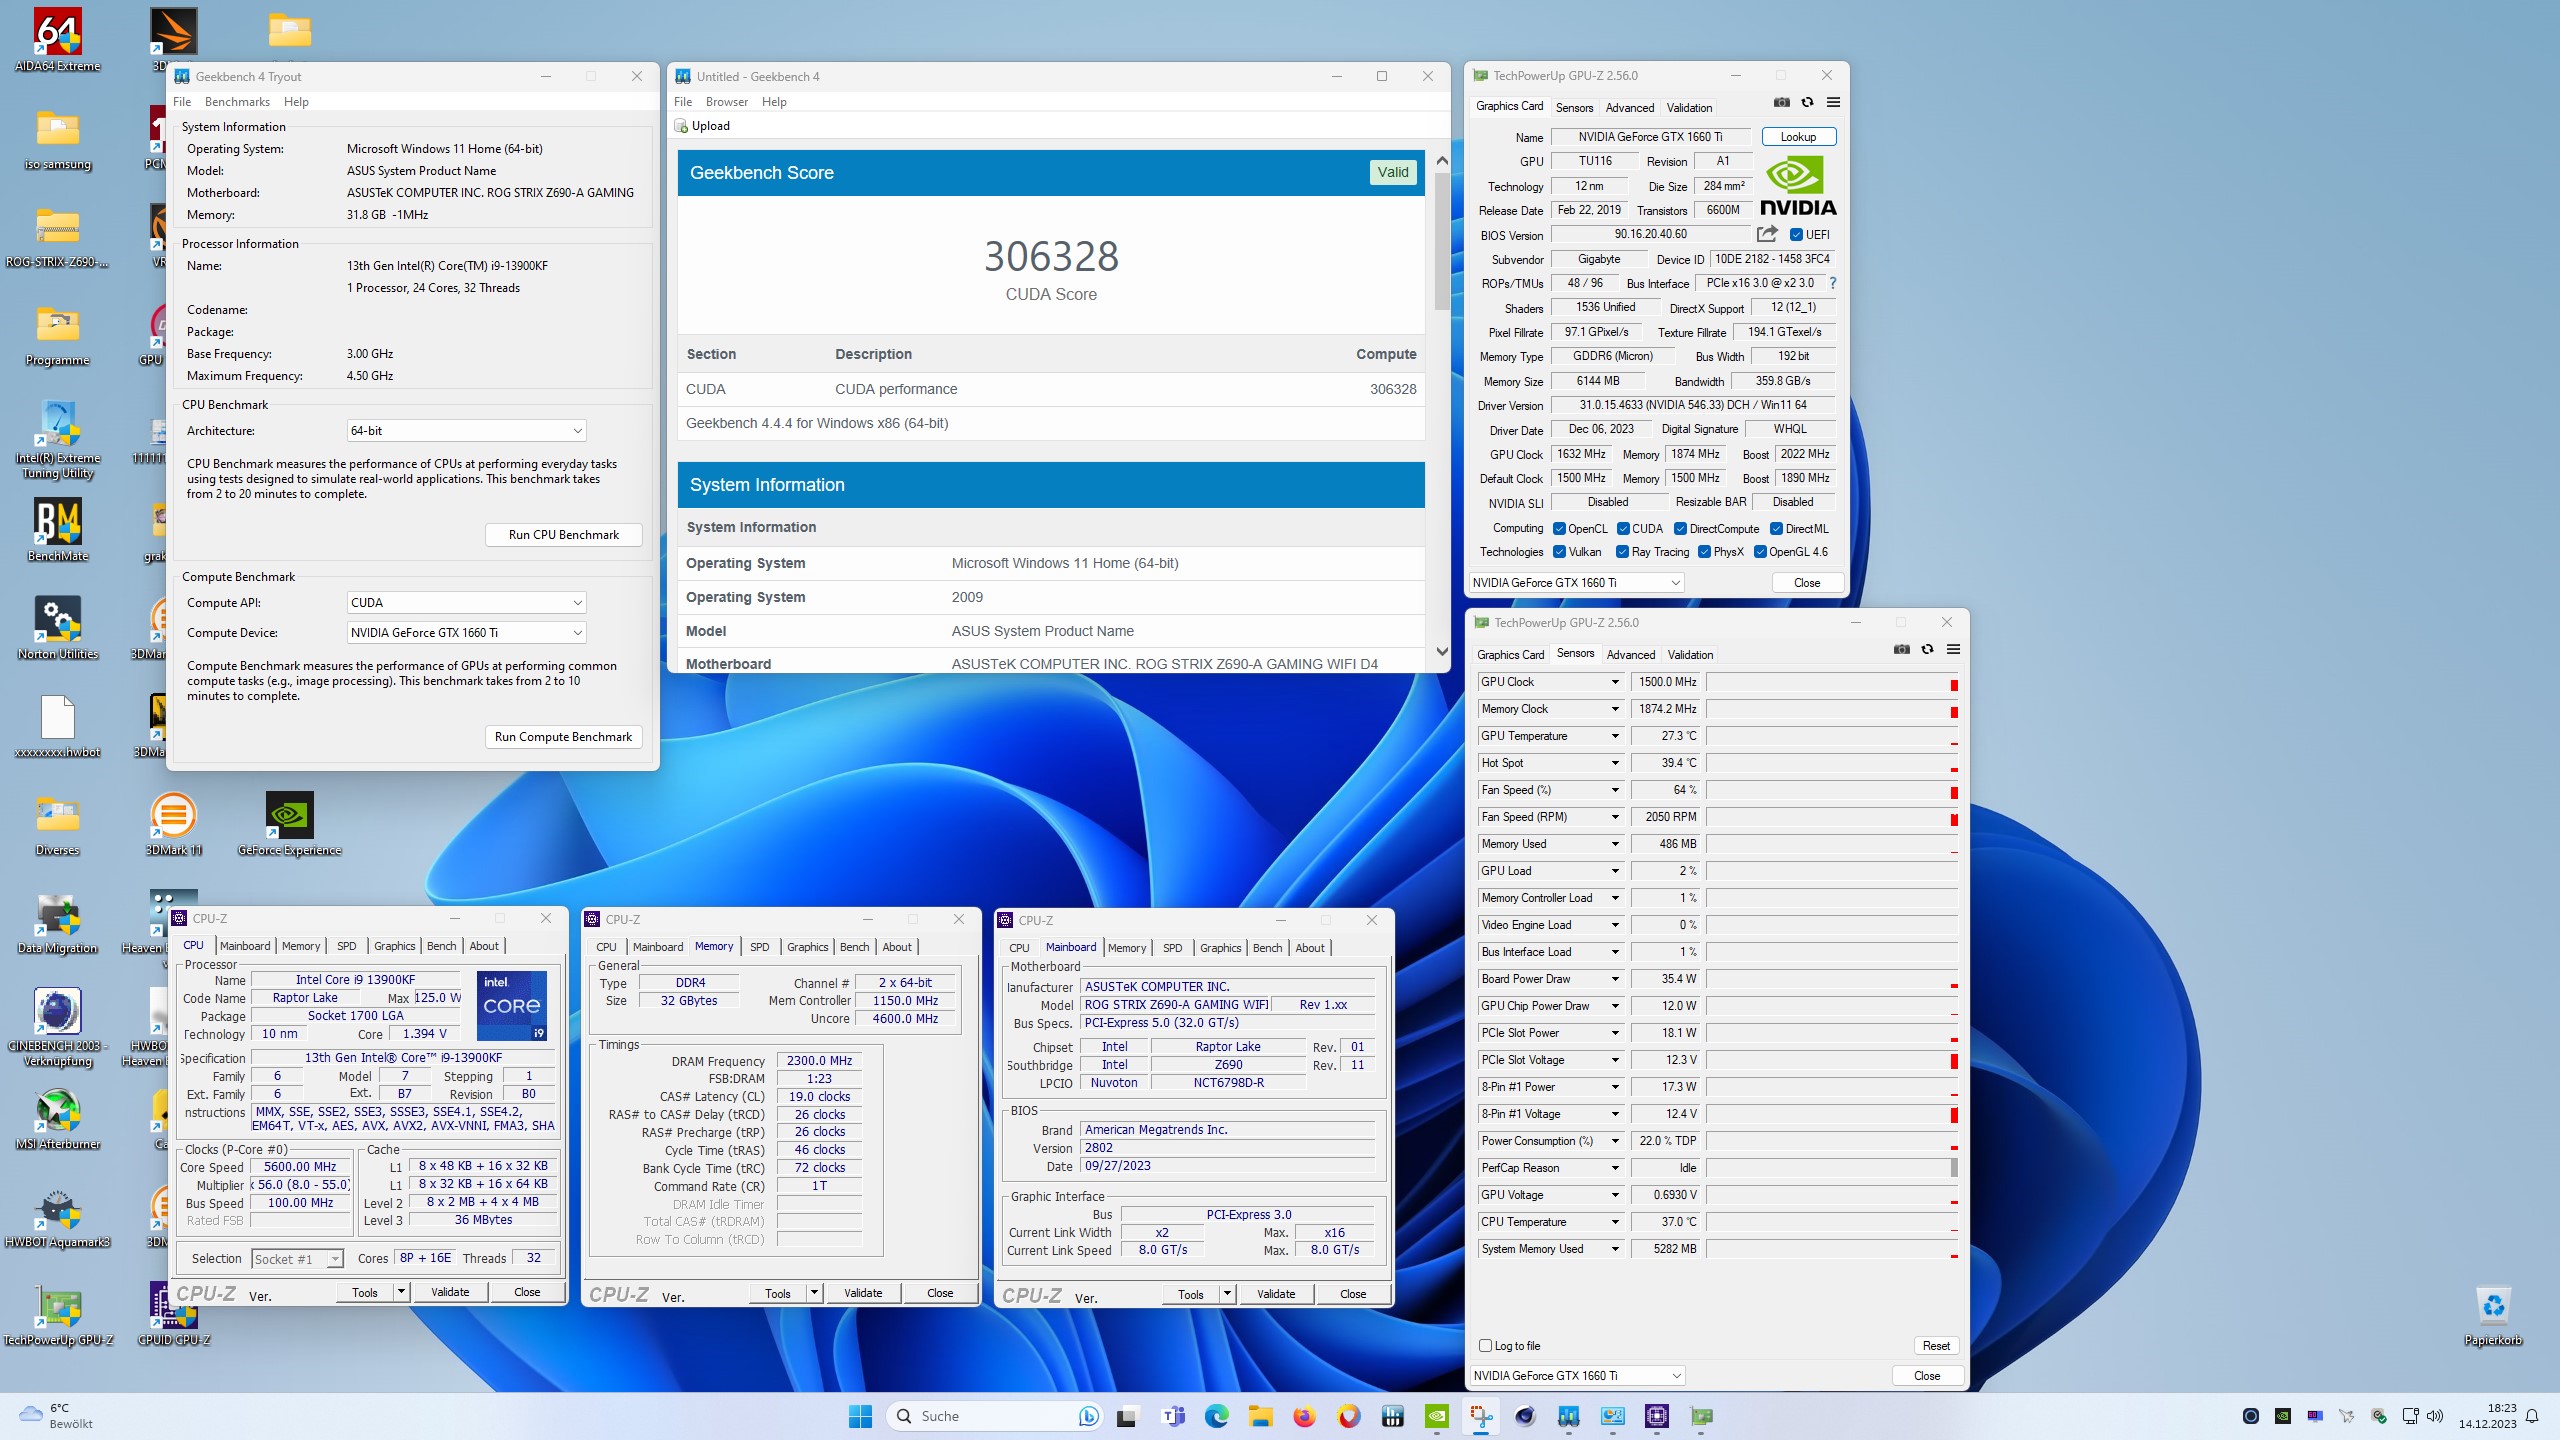Image resolution: width=2560 pixels, height=1440 pixels.
Task: Open File Explorer from taskbar
Action: click(1260, 1416)
